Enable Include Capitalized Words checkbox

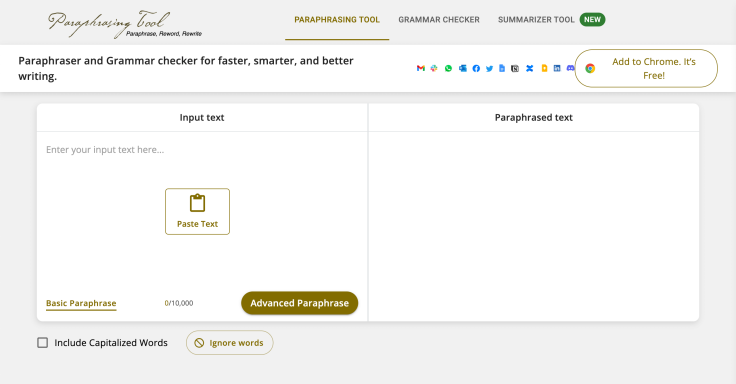[x=43, y=343]
